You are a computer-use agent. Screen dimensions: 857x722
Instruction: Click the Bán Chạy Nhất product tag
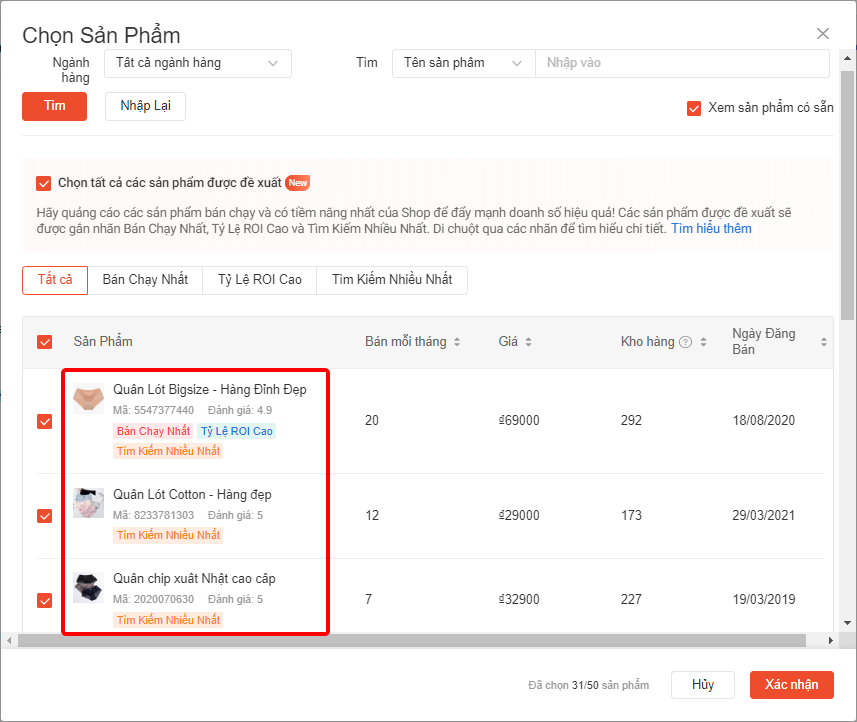pos(153,431)
